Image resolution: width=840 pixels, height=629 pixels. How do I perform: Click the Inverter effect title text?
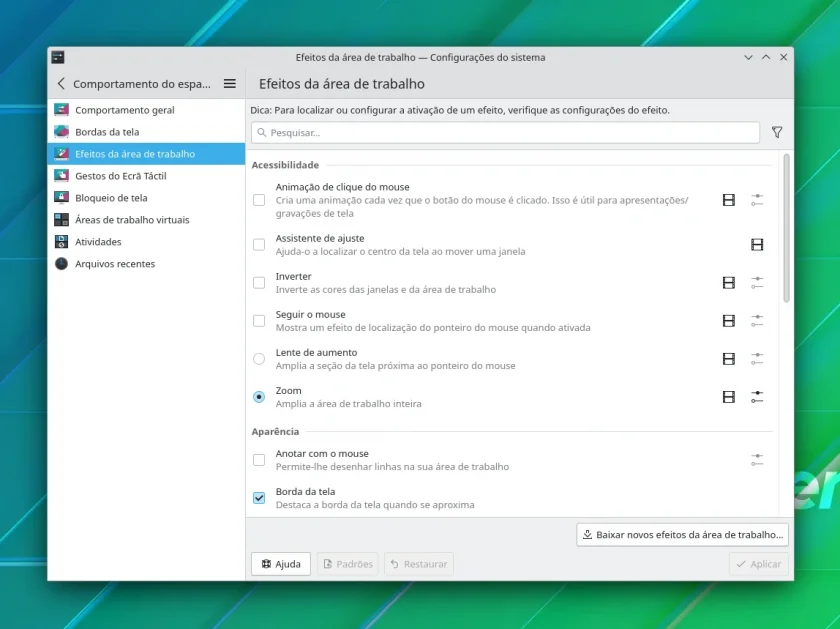point(293,276)
